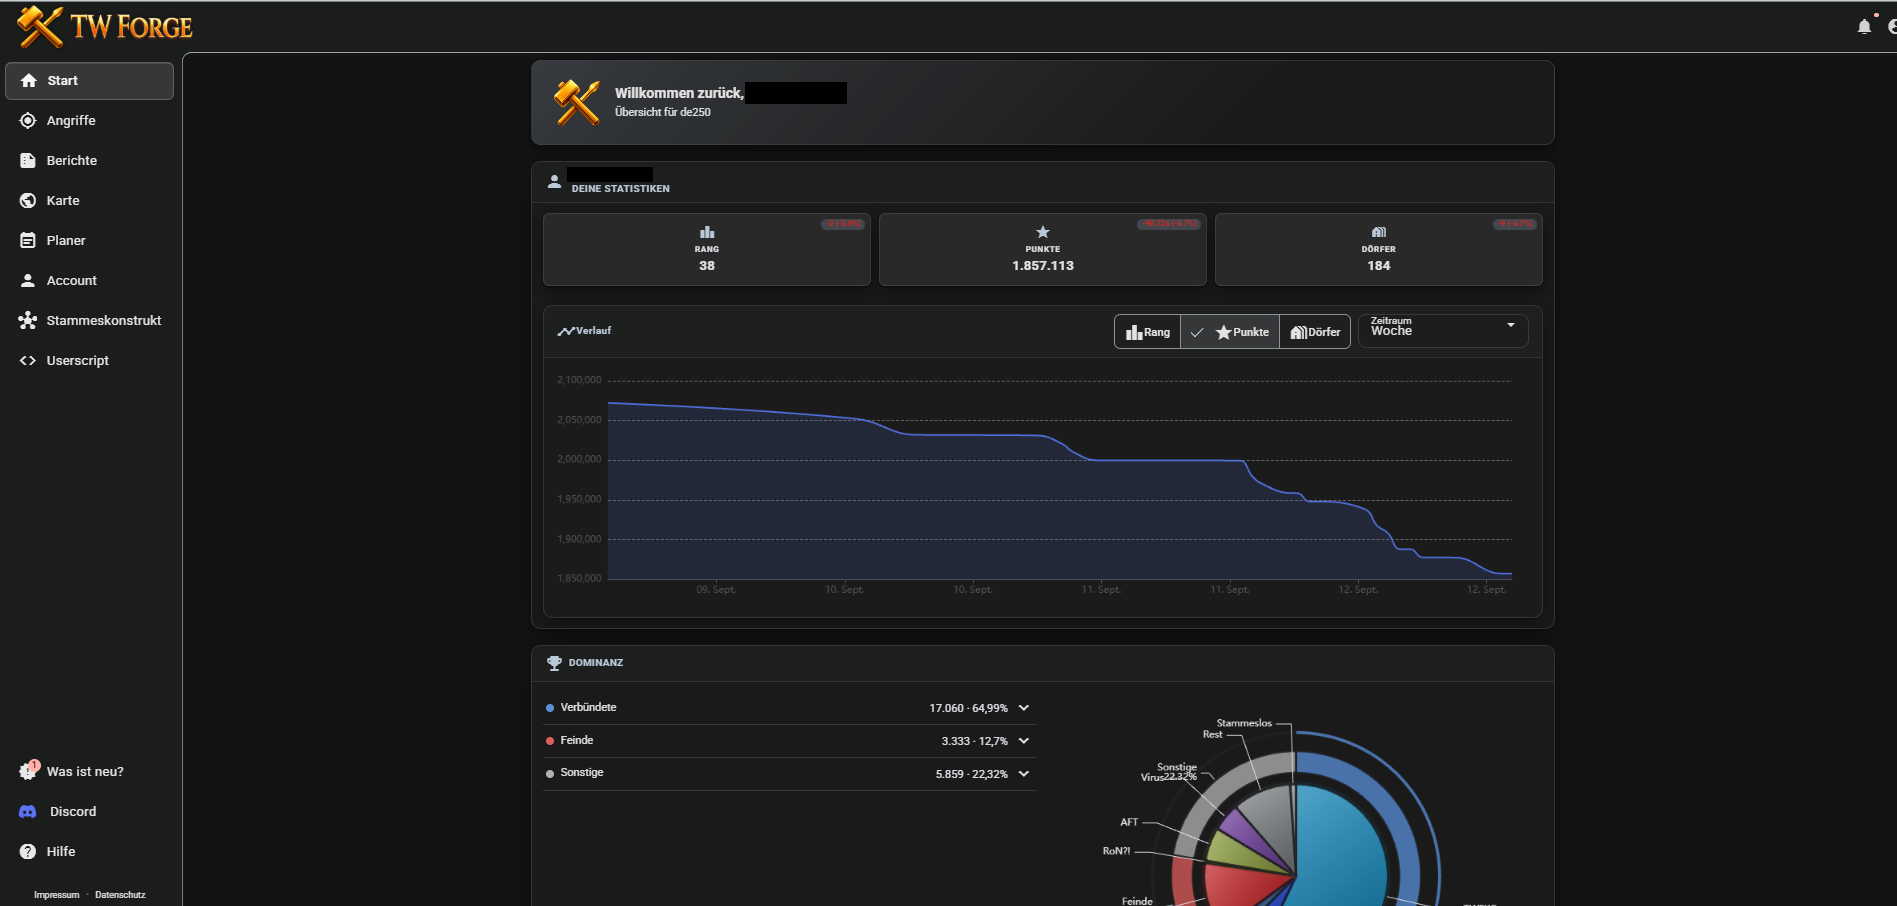Click the grey Sonstige color dot
The image size is (1897, 906).
550,774
